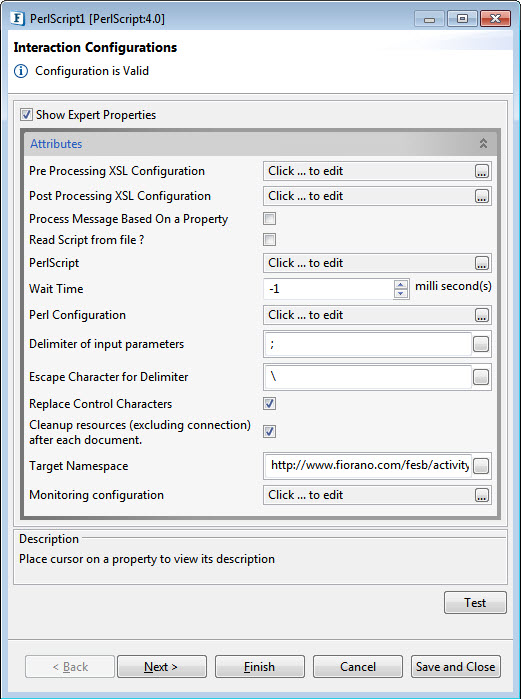The width and height of the screenshot is (521, 699).
Task: Open the Perl Configuration ellipsis editor
Action: point(481,315)
